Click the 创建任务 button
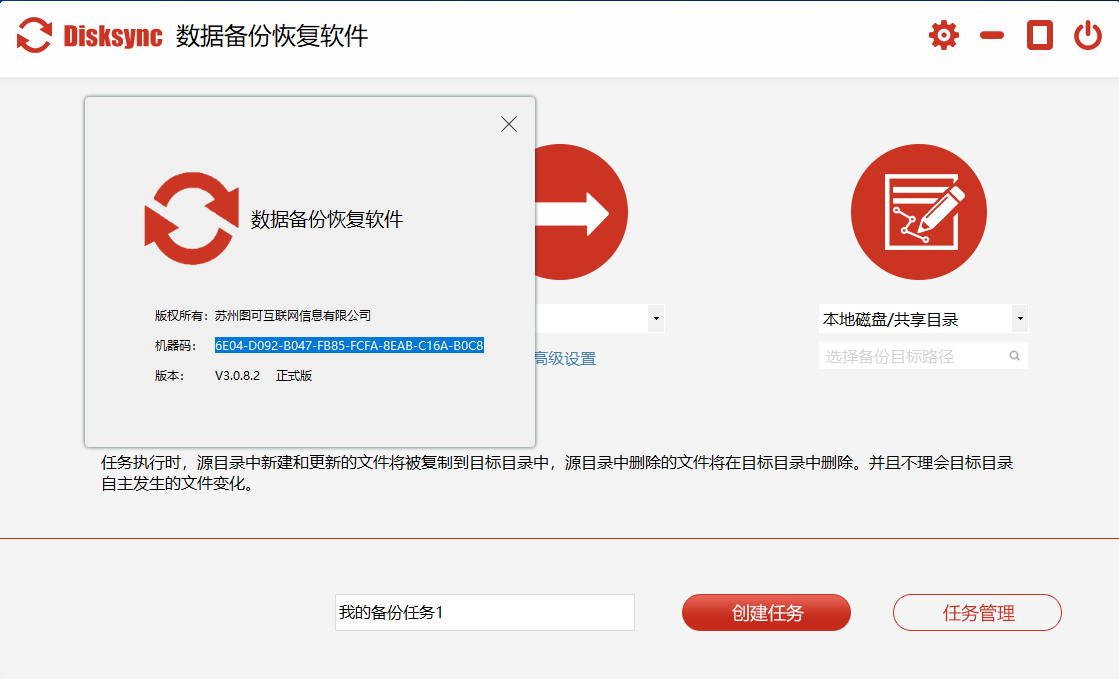1119x679 pixels. coord(766,613)
